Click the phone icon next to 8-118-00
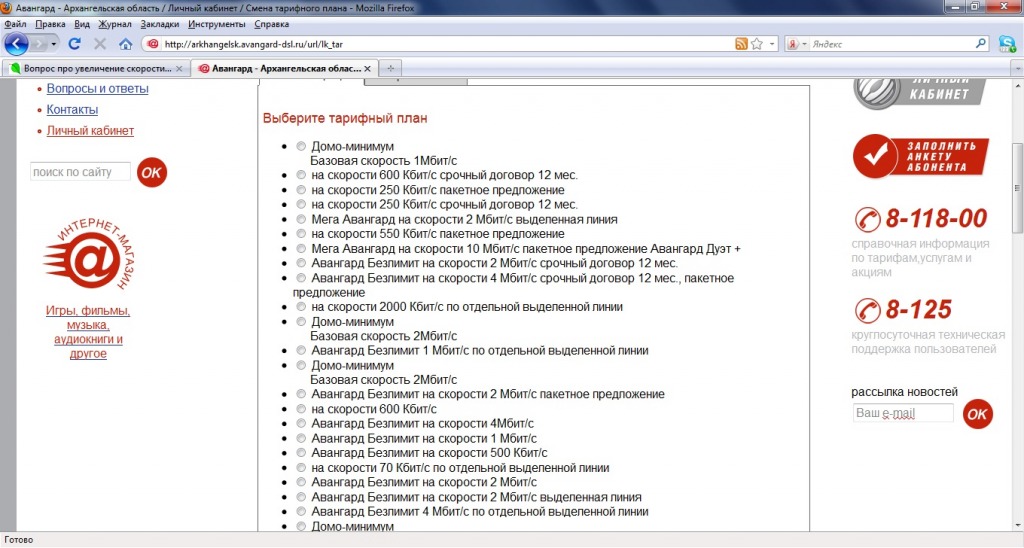The width and height of the screenshot is (1024, 548). [868, 219]
